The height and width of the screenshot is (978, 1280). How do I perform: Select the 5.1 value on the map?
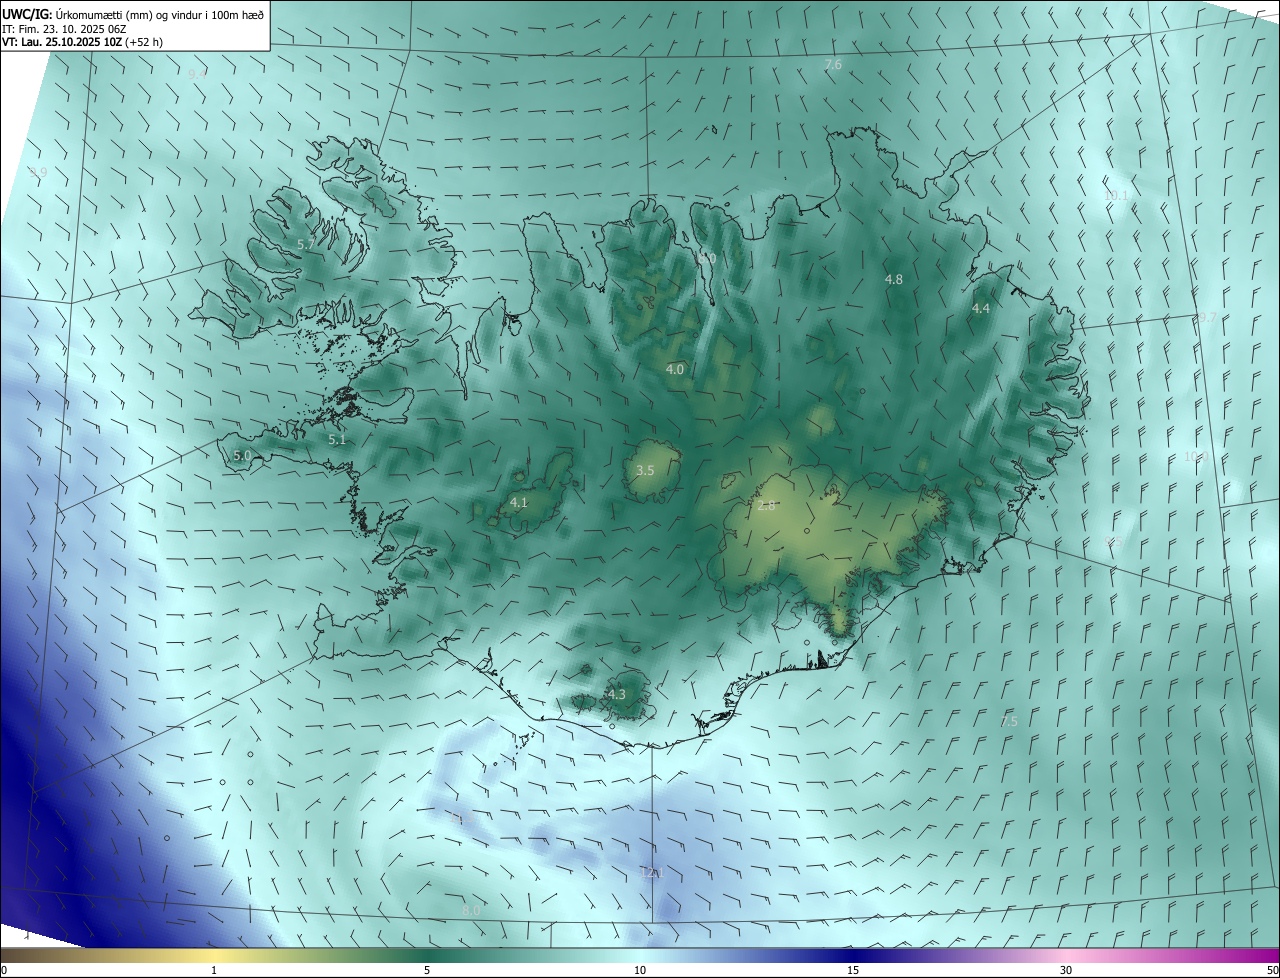337,439
